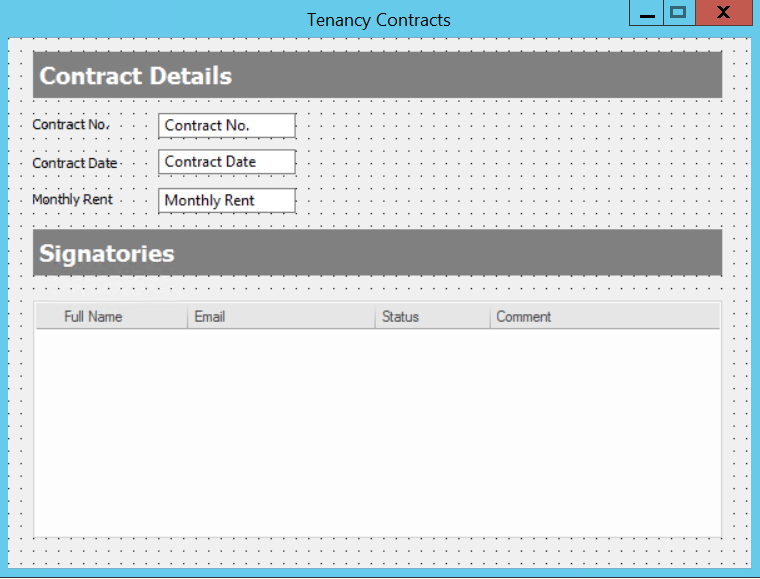Select the Contract Details header banner
This screenshot has width=760, height=579.
377,76
